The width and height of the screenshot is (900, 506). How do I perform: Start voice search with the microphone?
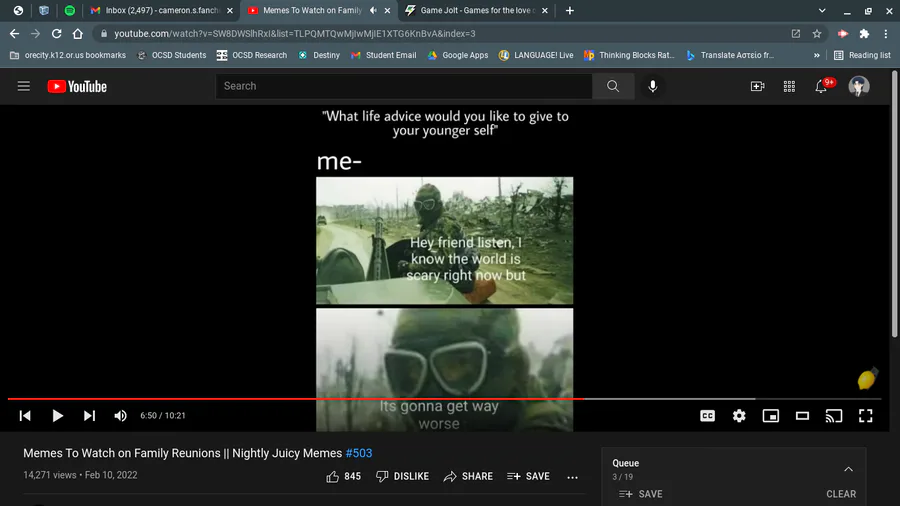coord(653,86)
